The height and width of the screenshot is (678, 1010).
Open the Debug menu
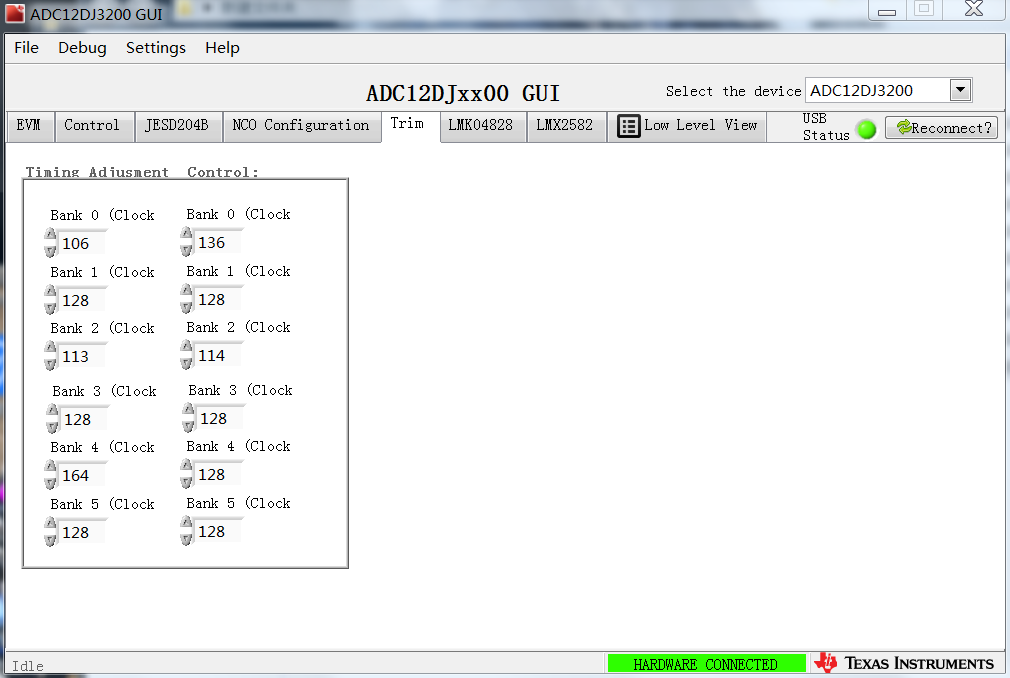coord(82,48)
